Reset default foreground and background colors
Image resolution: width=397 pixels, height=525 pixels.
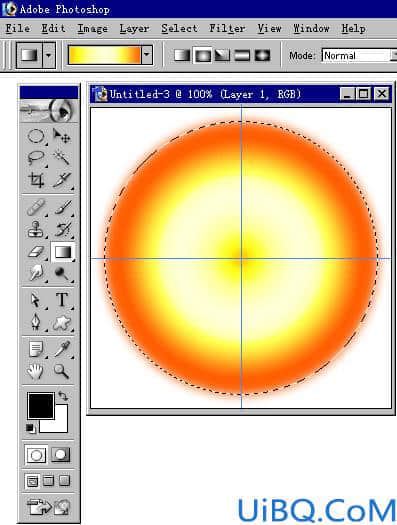30,428
